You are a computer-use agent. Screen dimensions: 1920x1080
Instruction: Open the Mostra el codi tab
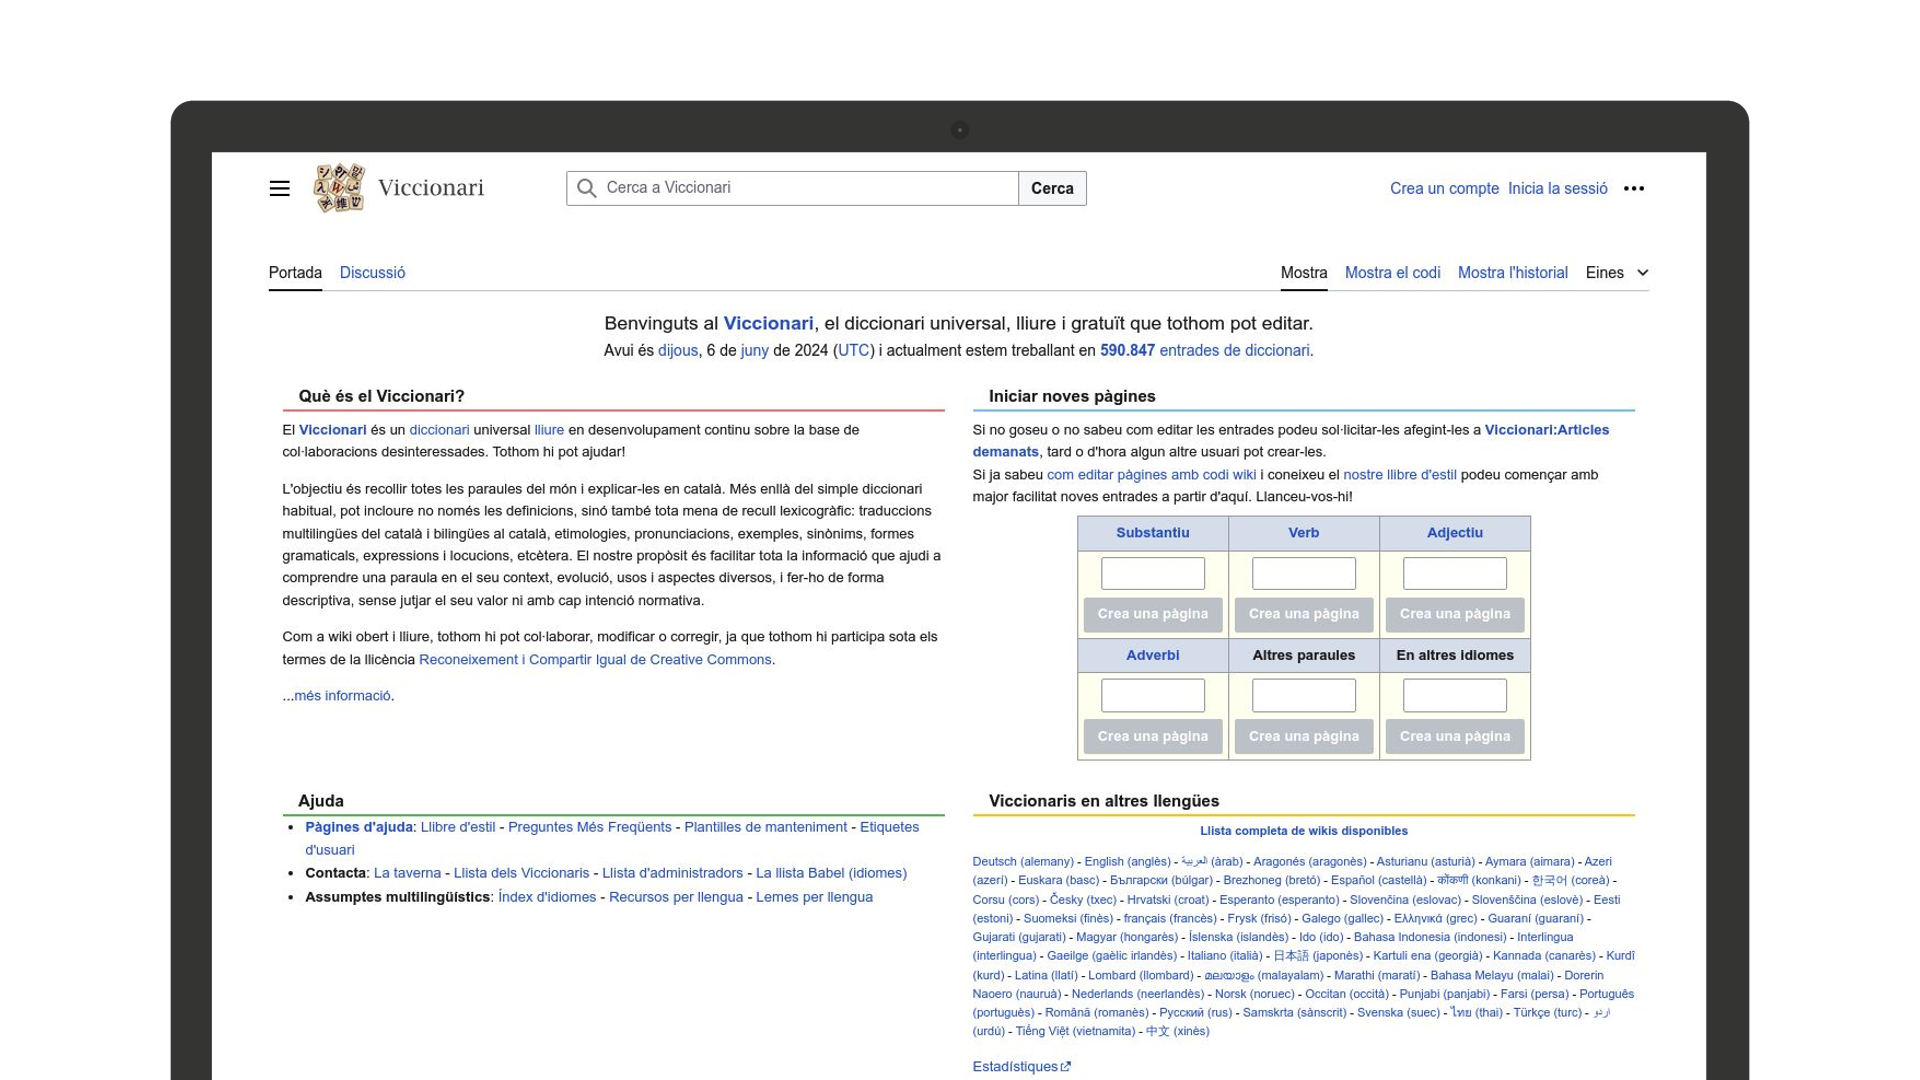pyautogui.click(x=1392, y=273)
